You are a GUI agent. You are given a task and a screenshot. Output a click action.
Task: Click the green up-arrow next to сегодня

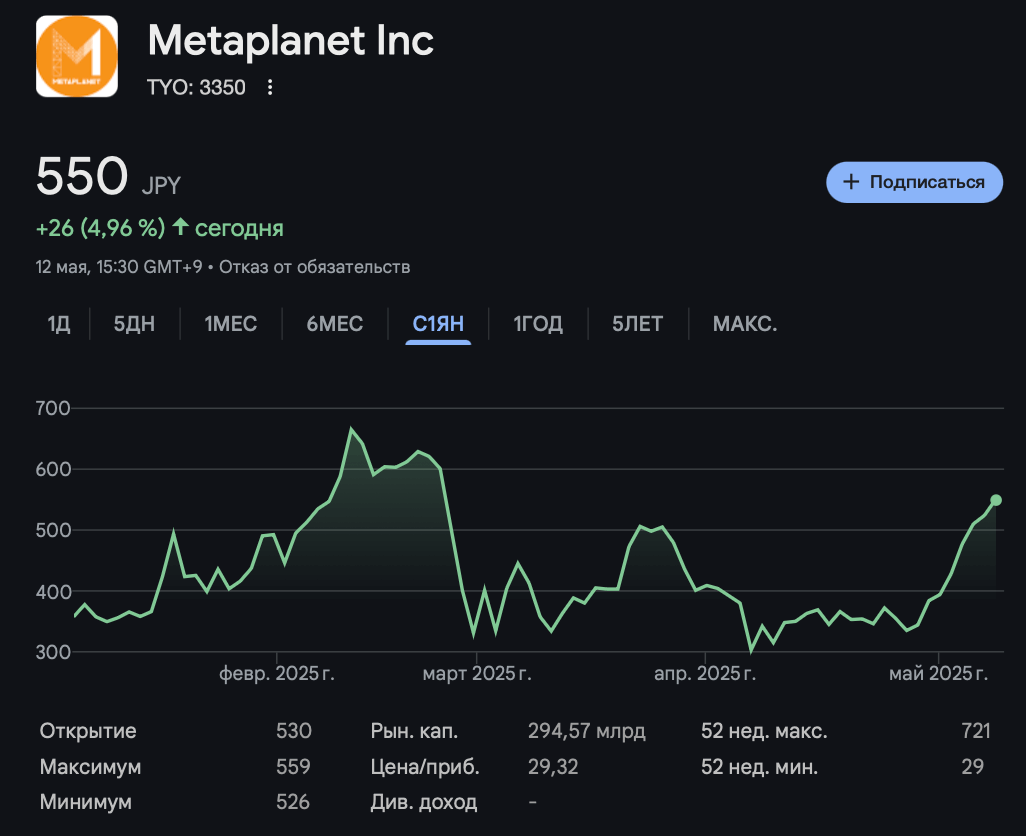coord(181,227)
